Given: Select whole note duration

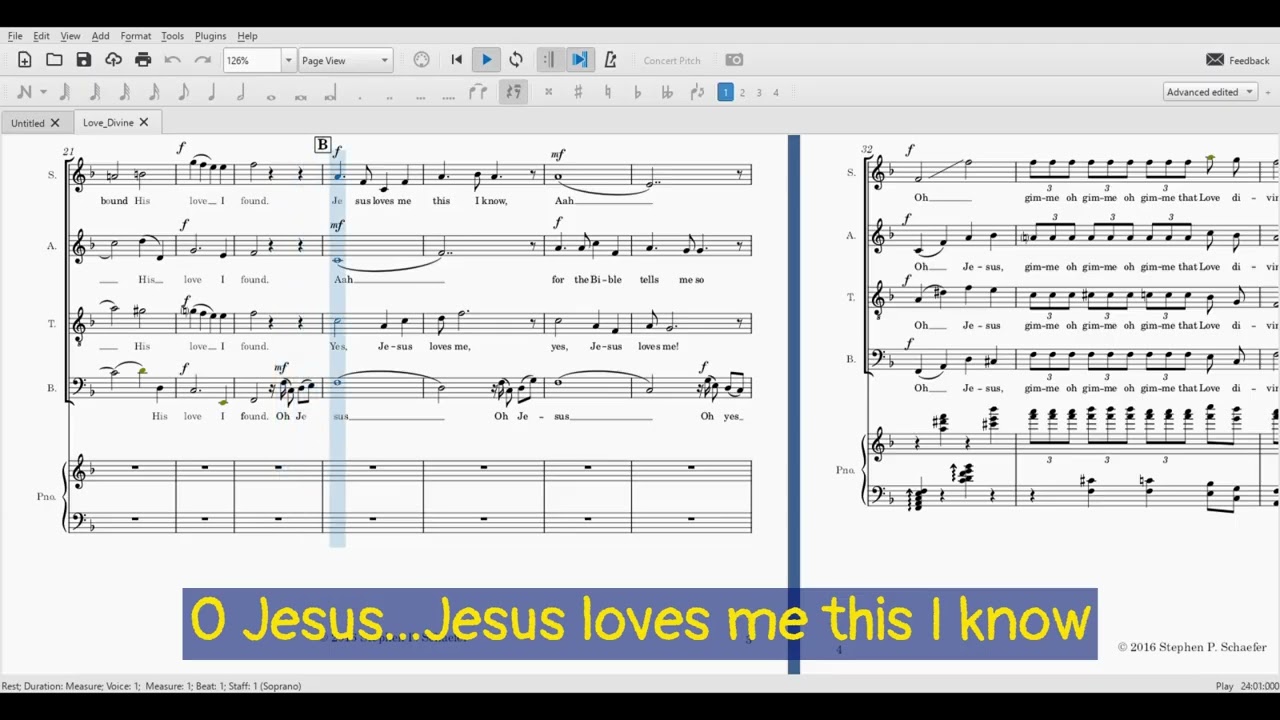Looking at the screenshot, I should 271,96.
